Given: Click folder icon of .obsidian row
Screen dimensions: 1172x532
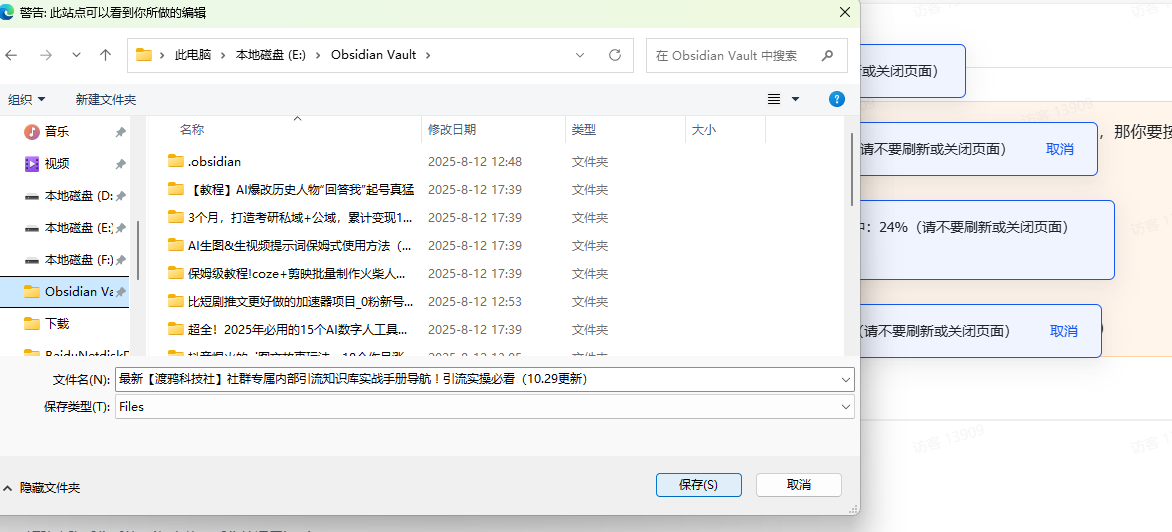Looking at the screenshot, I should (x=176, y=161).
